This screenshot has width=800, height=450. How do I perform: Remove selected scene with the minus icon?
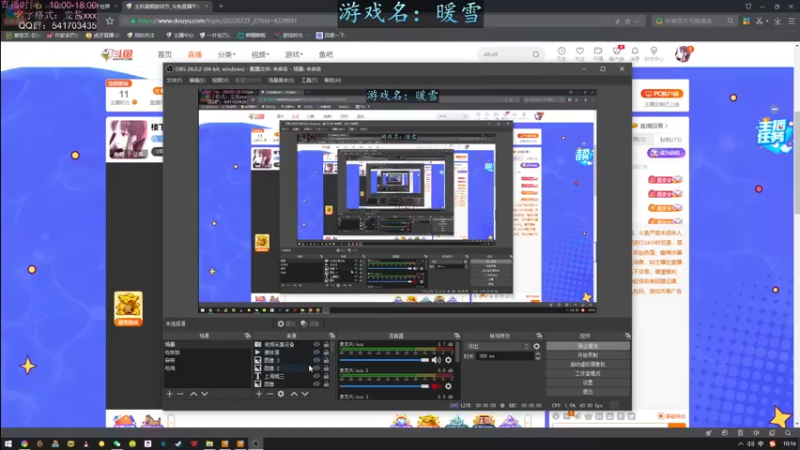(180, 394)
